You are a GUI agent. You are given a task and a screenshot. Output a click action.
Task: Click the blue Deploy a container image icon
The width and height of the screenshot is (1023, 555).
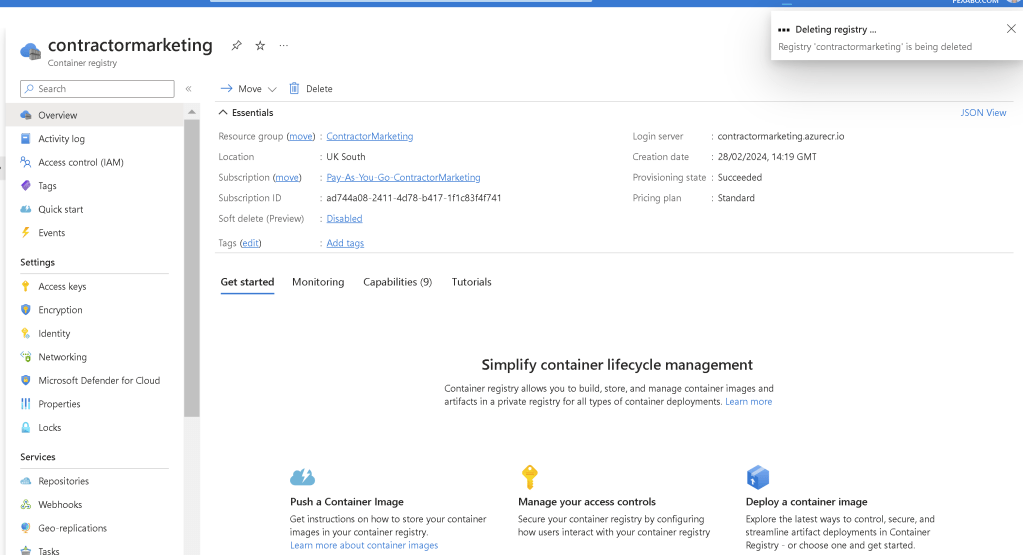click(x=757, y=477)
